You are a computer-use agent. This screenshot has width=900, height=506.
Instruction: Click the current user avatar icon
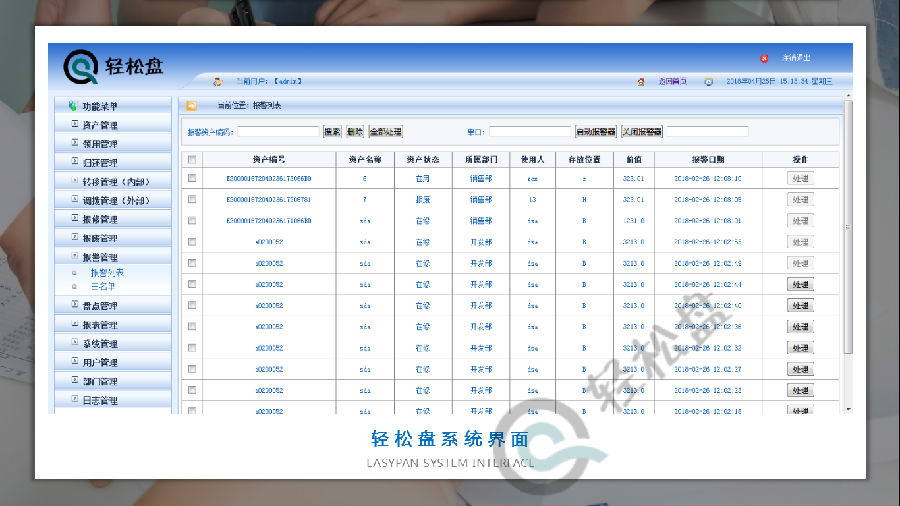(217, 81)
